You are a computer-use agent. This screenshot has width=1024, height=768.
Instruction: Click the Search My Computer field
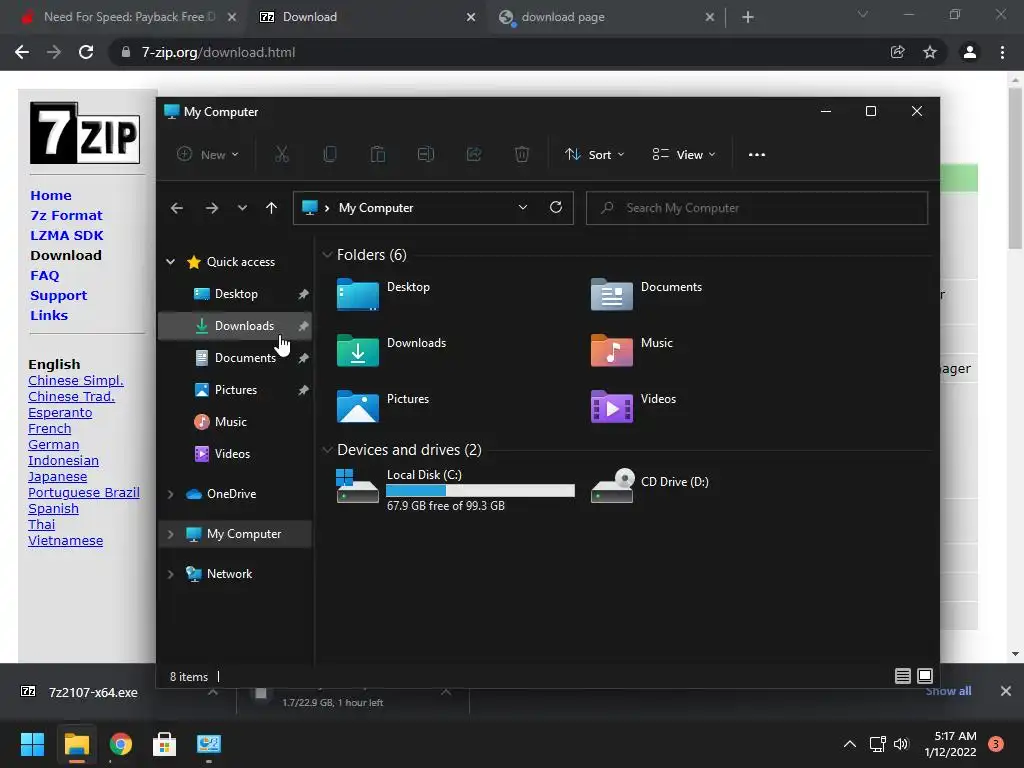tap(757, 208)
